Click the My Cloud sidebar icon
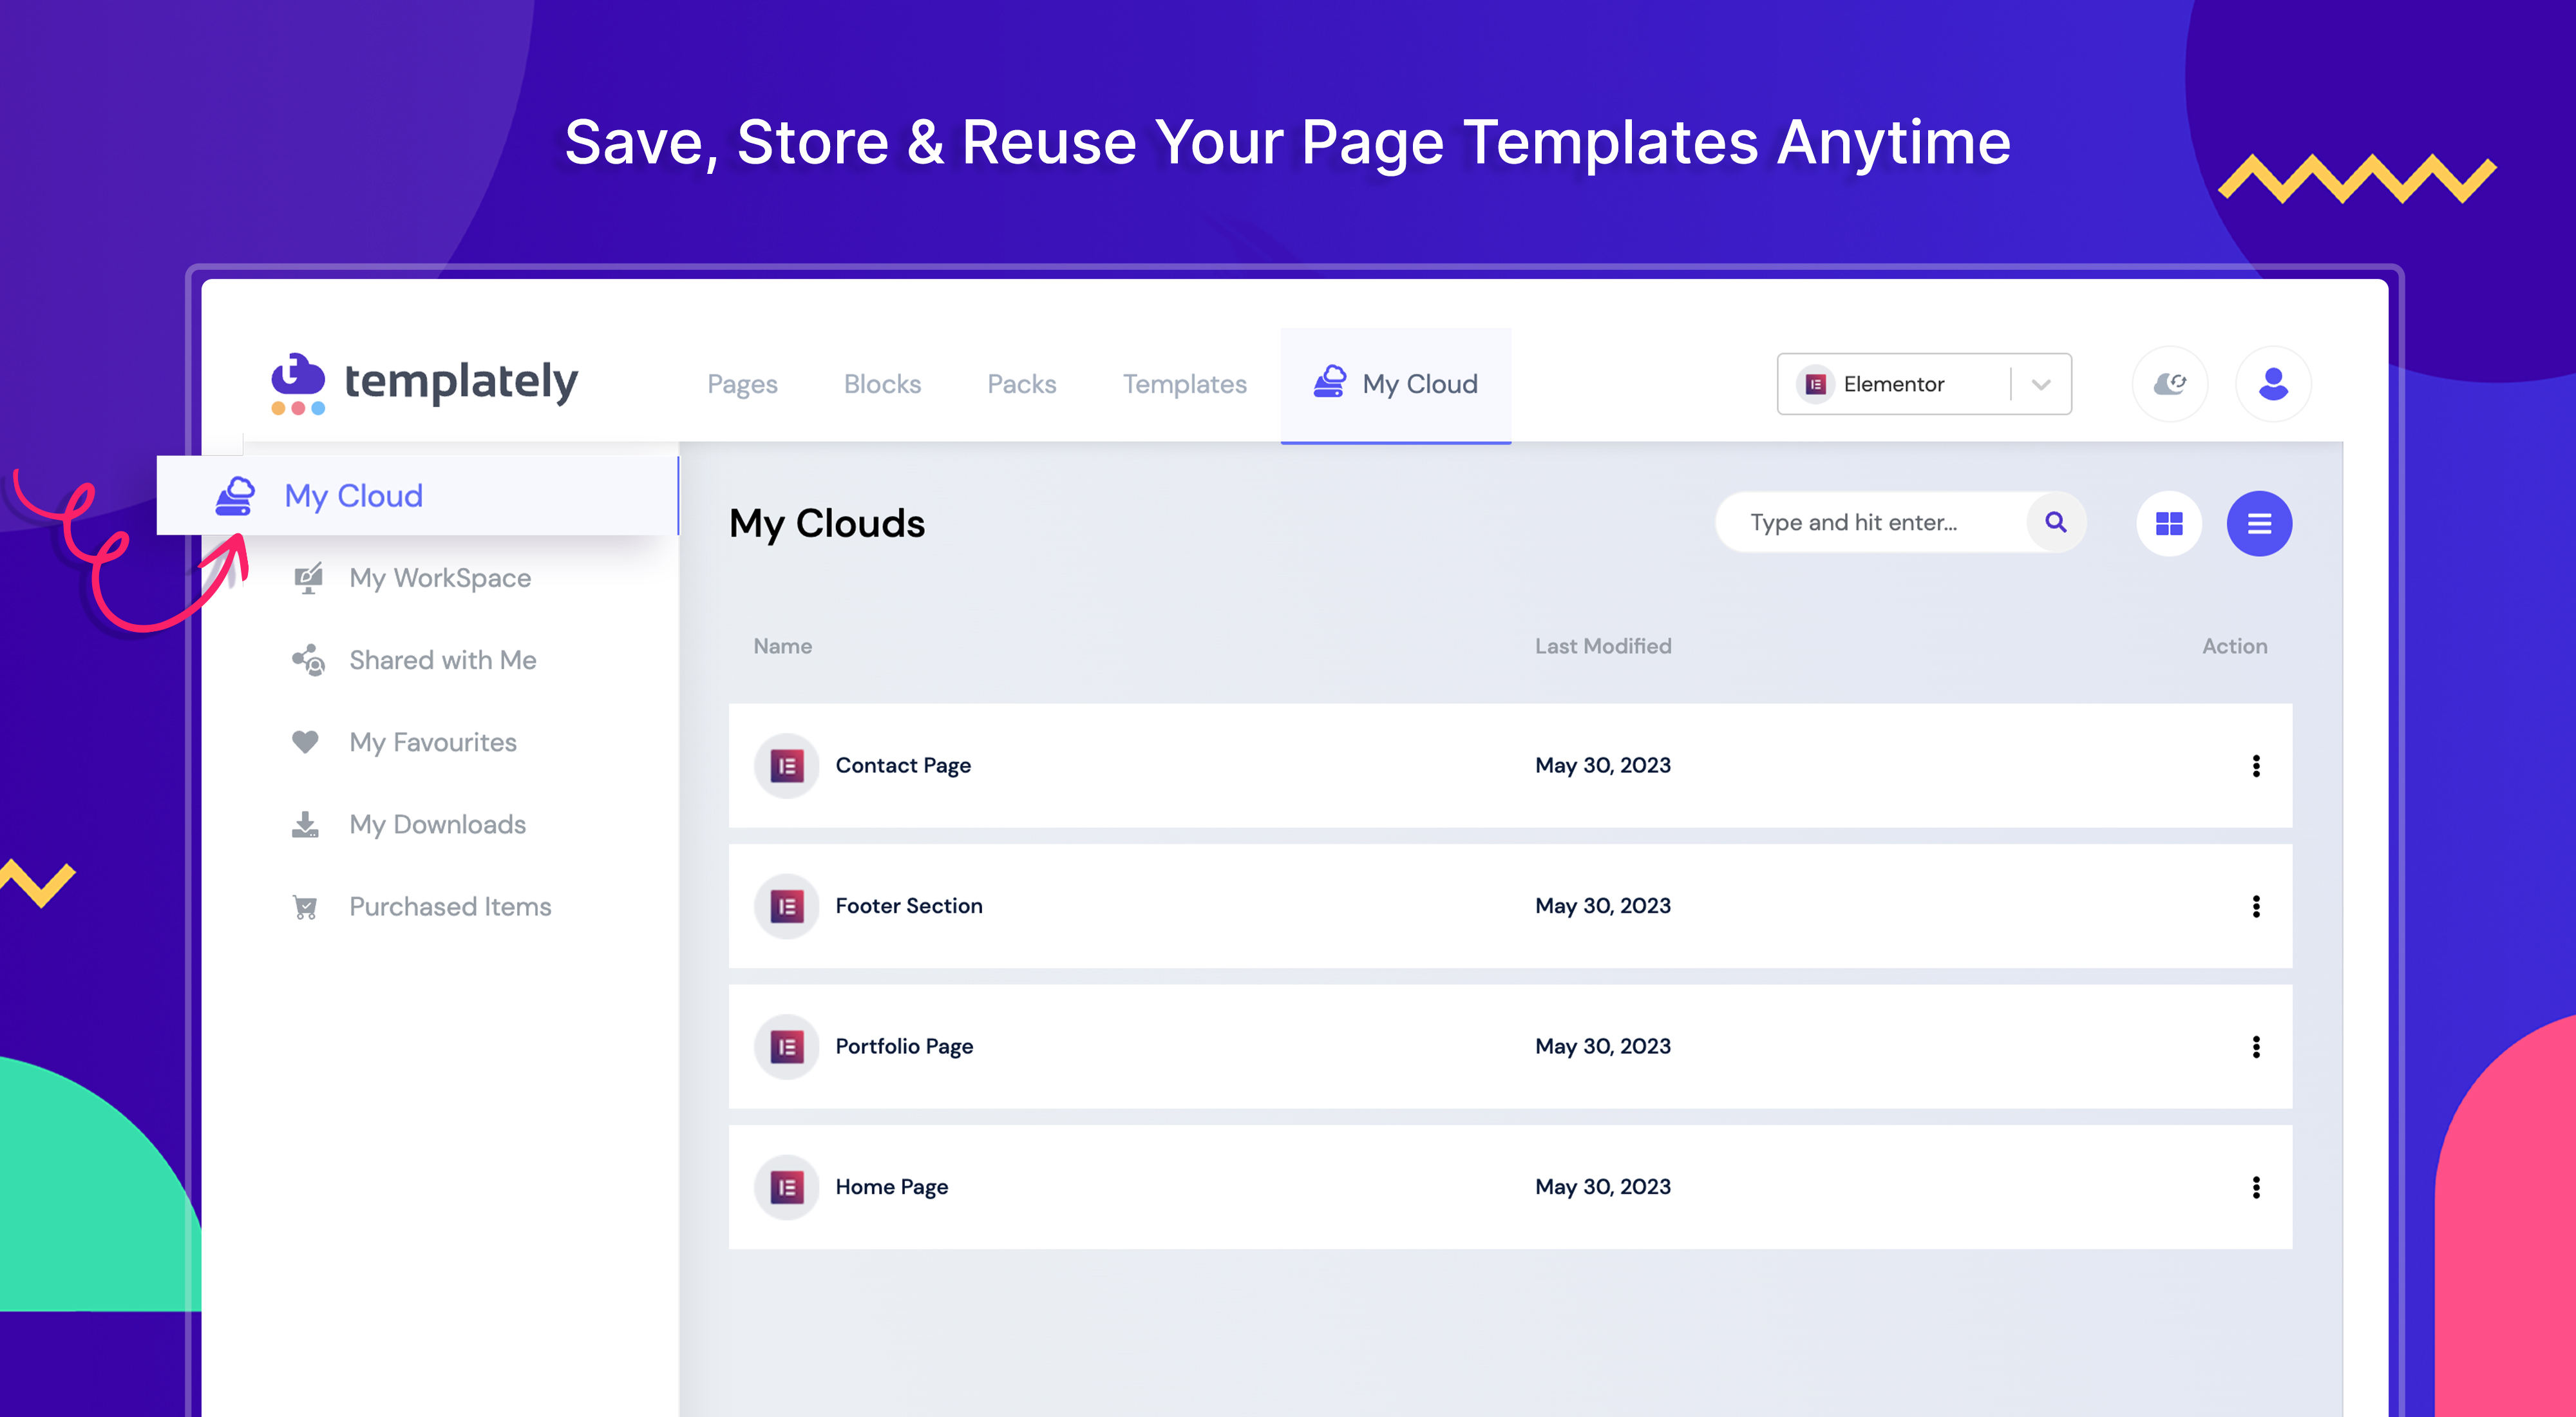Image resolution: width=2576 pixels, height=1417 pixels. (237, 494)
